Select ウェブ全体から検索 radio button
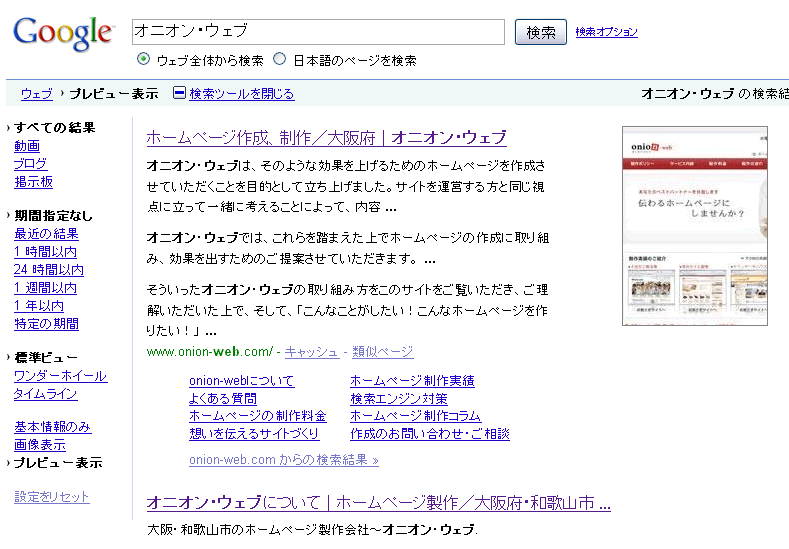 point(143,59)
